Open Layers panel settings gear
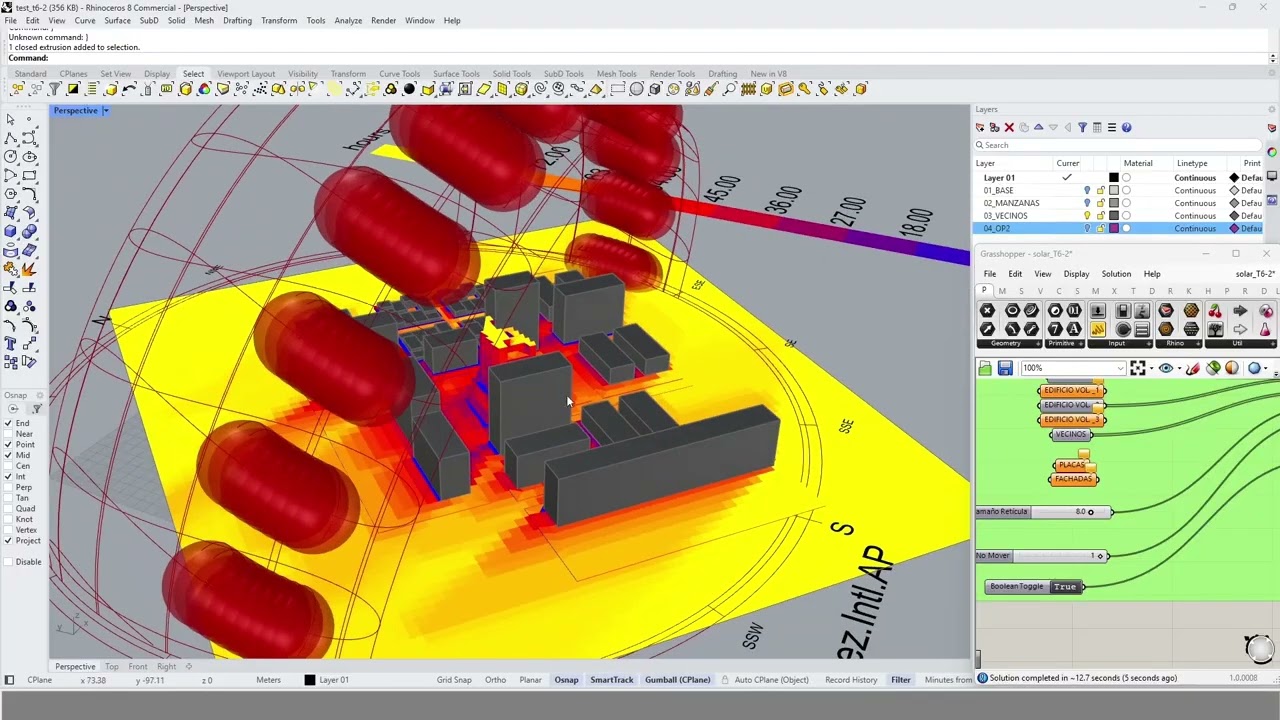This screenshot has height=720, width=1280. [x=1272, y=109]
